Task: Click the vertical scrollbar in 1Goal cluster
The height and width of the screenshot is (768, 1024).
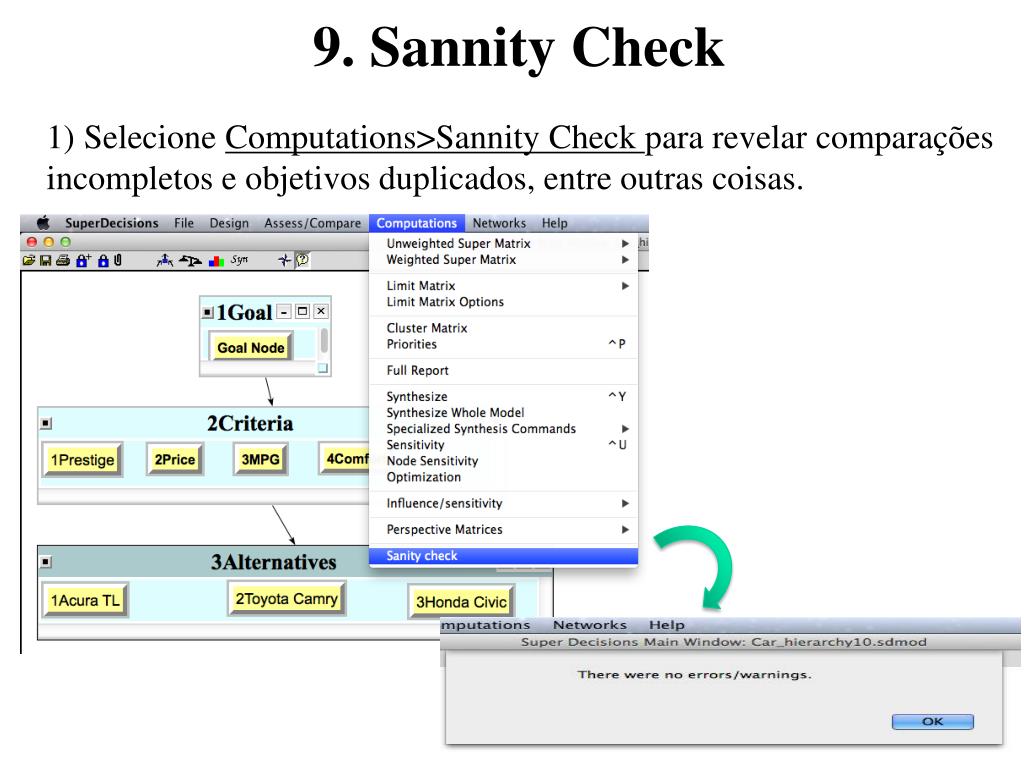Action: [x=324, y=342]
